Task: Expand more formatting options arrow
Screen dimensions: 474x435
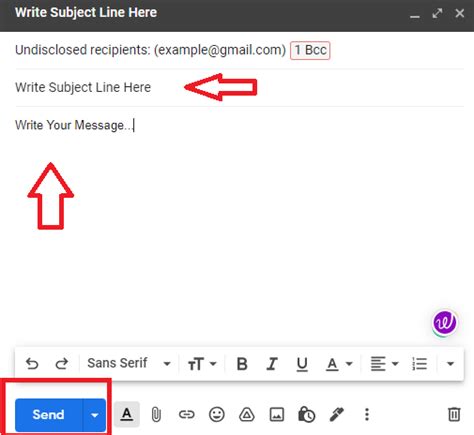Action: 450,364
